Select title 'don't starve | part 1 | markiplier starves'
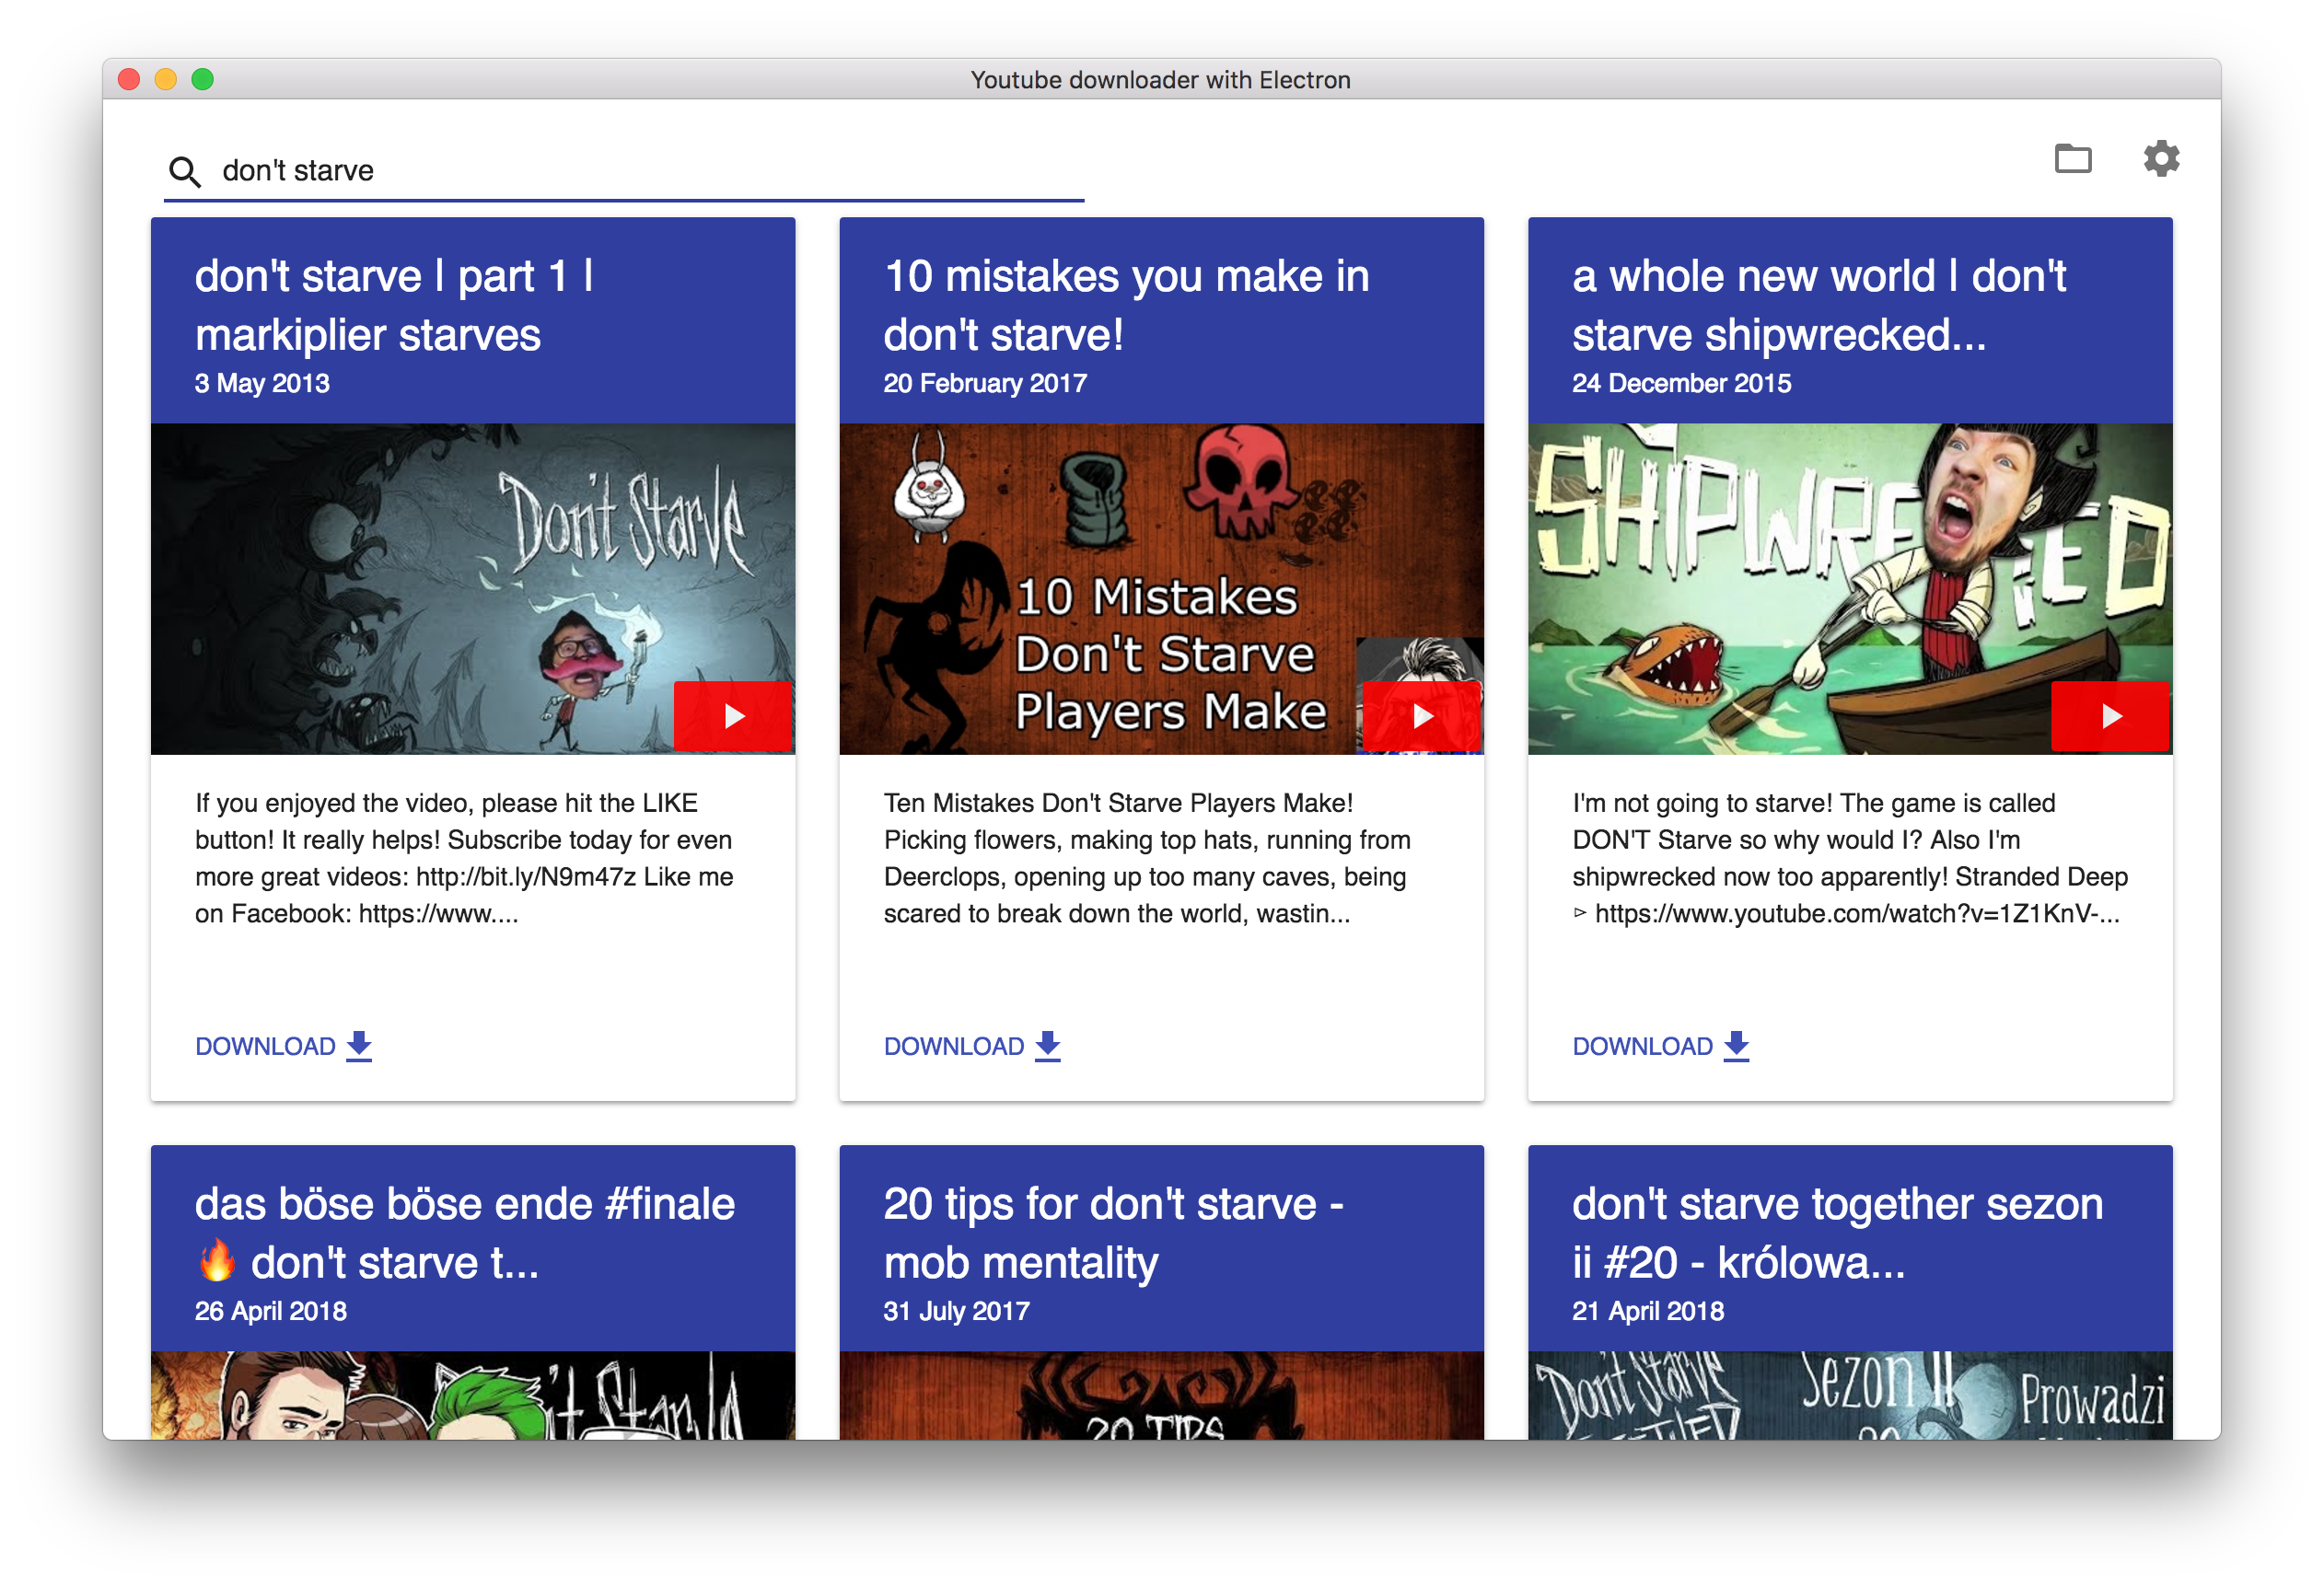Image resolution: width=2324 pixels, height=1587 pixels. 394,305
